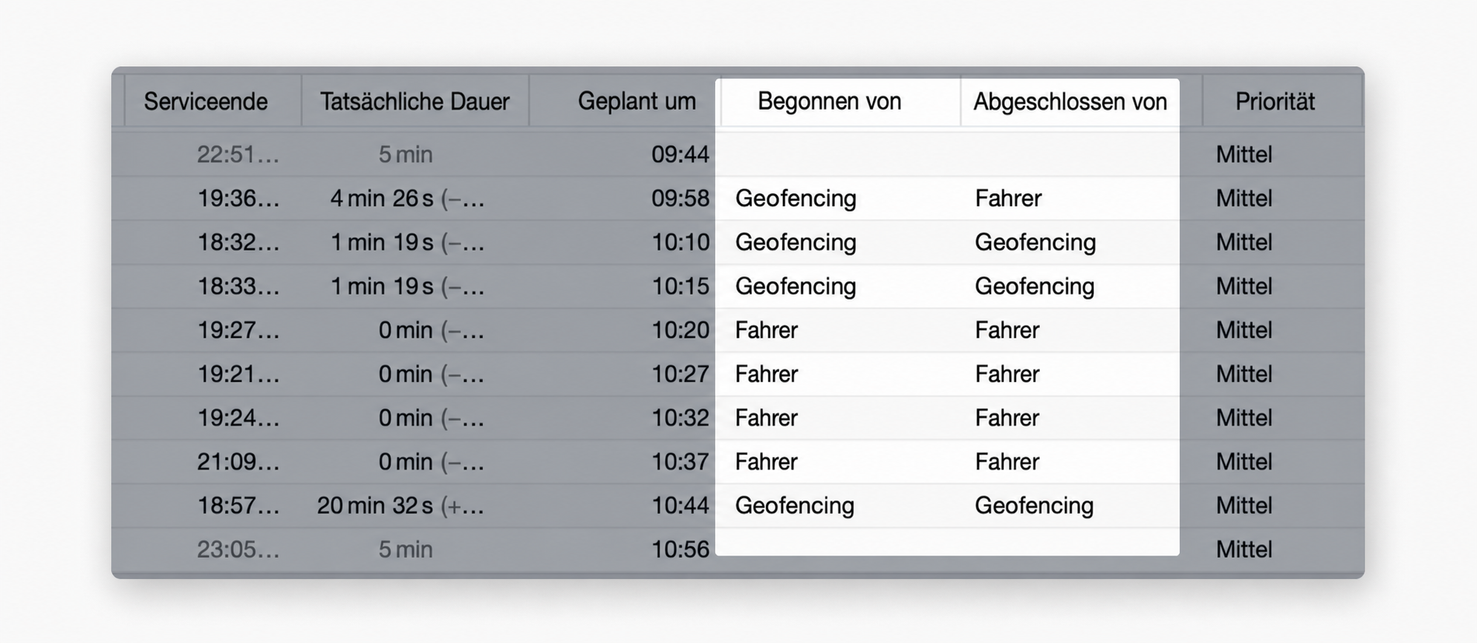Viewport: 1477px width, 643px height.
Task: Select planned time 10:56
Action: point(680,549)
